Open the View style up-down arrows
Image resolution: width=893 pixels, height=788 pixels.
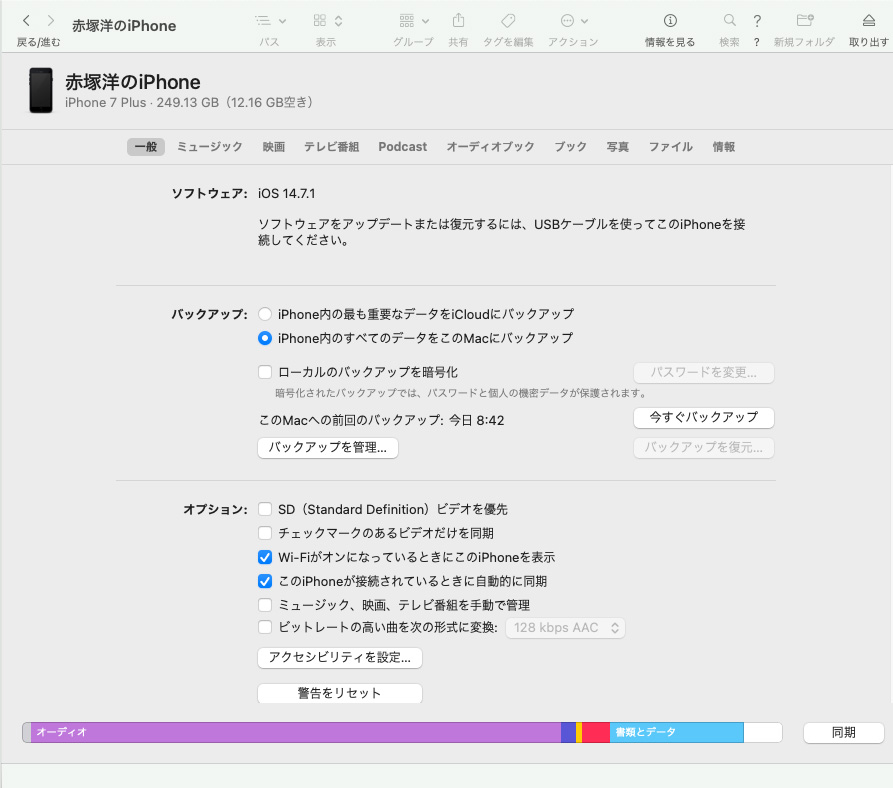pos(338,21)
